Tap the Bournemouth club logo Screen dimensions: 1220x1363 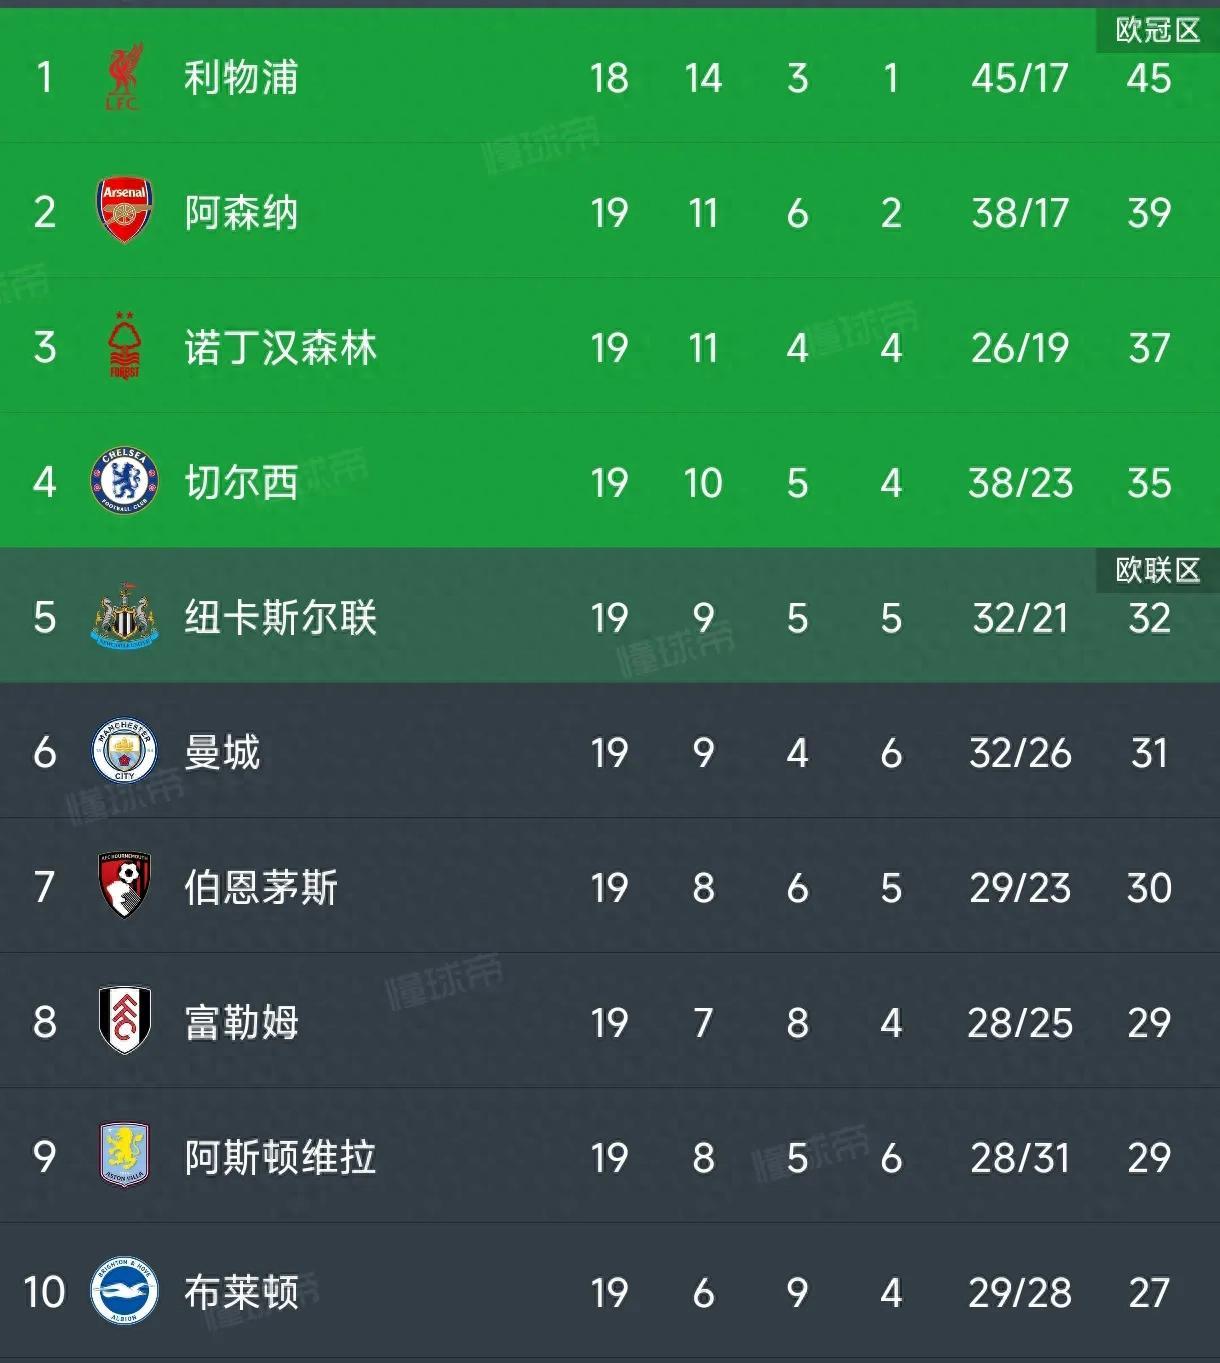pyautogui.click(x=124, y=886)
